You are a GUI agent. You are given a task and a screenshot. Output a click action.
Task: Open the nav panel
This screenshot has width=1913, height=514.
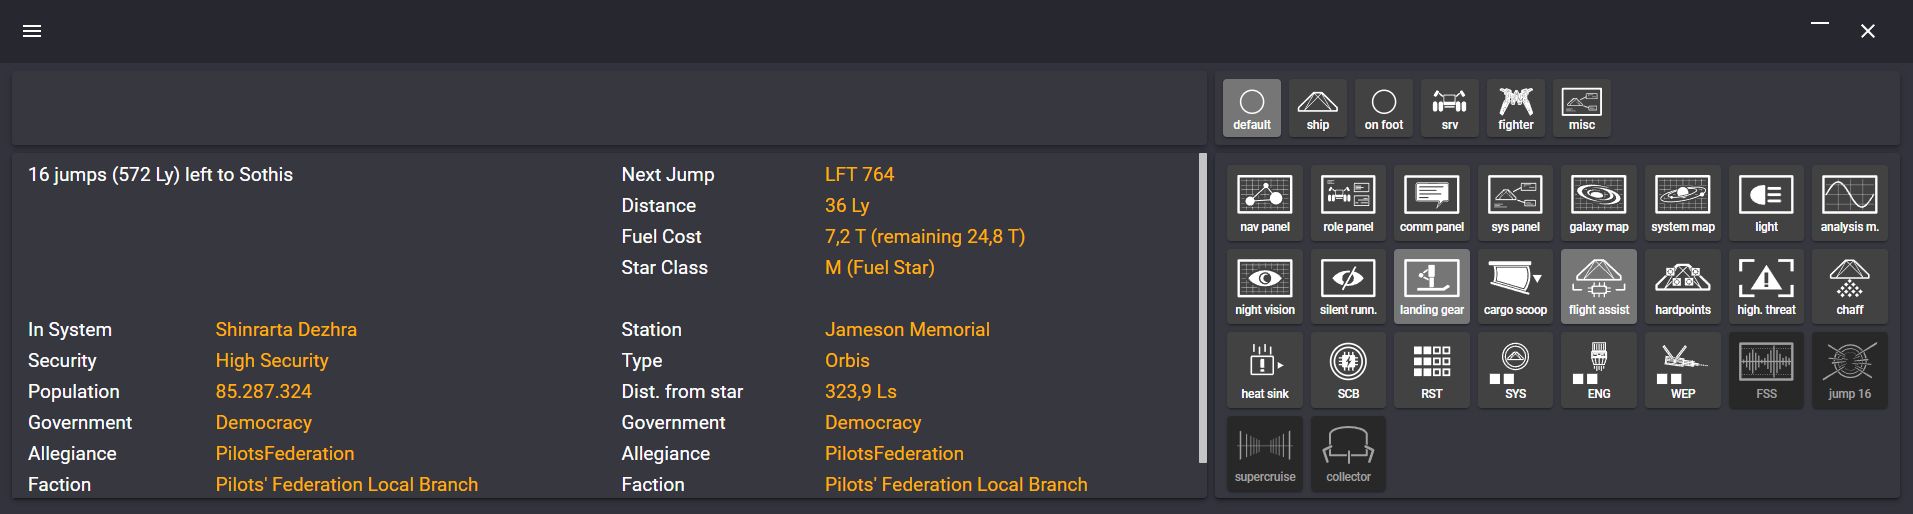pyautogui.click(x=1264, y=202)
